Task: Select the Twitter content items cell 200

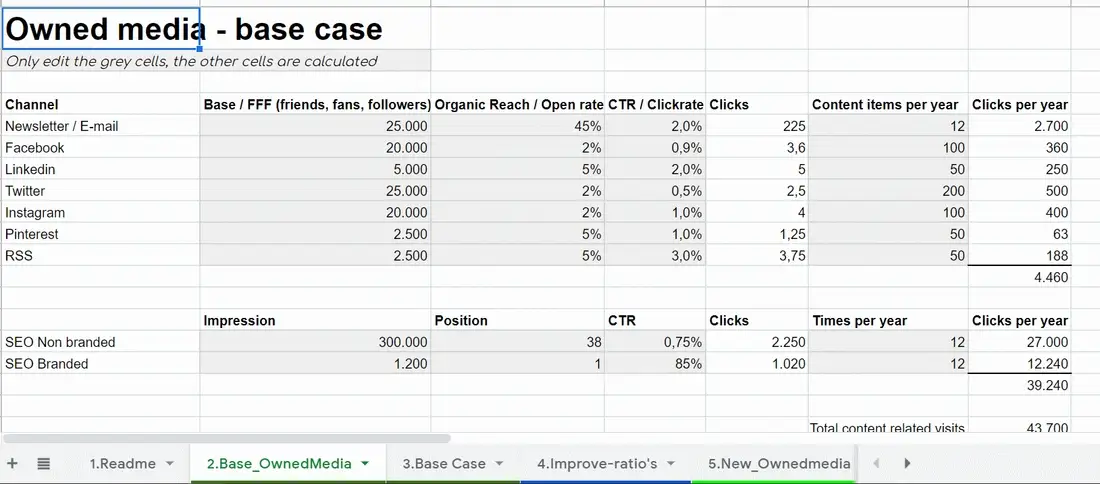Action: click(888, 191)
